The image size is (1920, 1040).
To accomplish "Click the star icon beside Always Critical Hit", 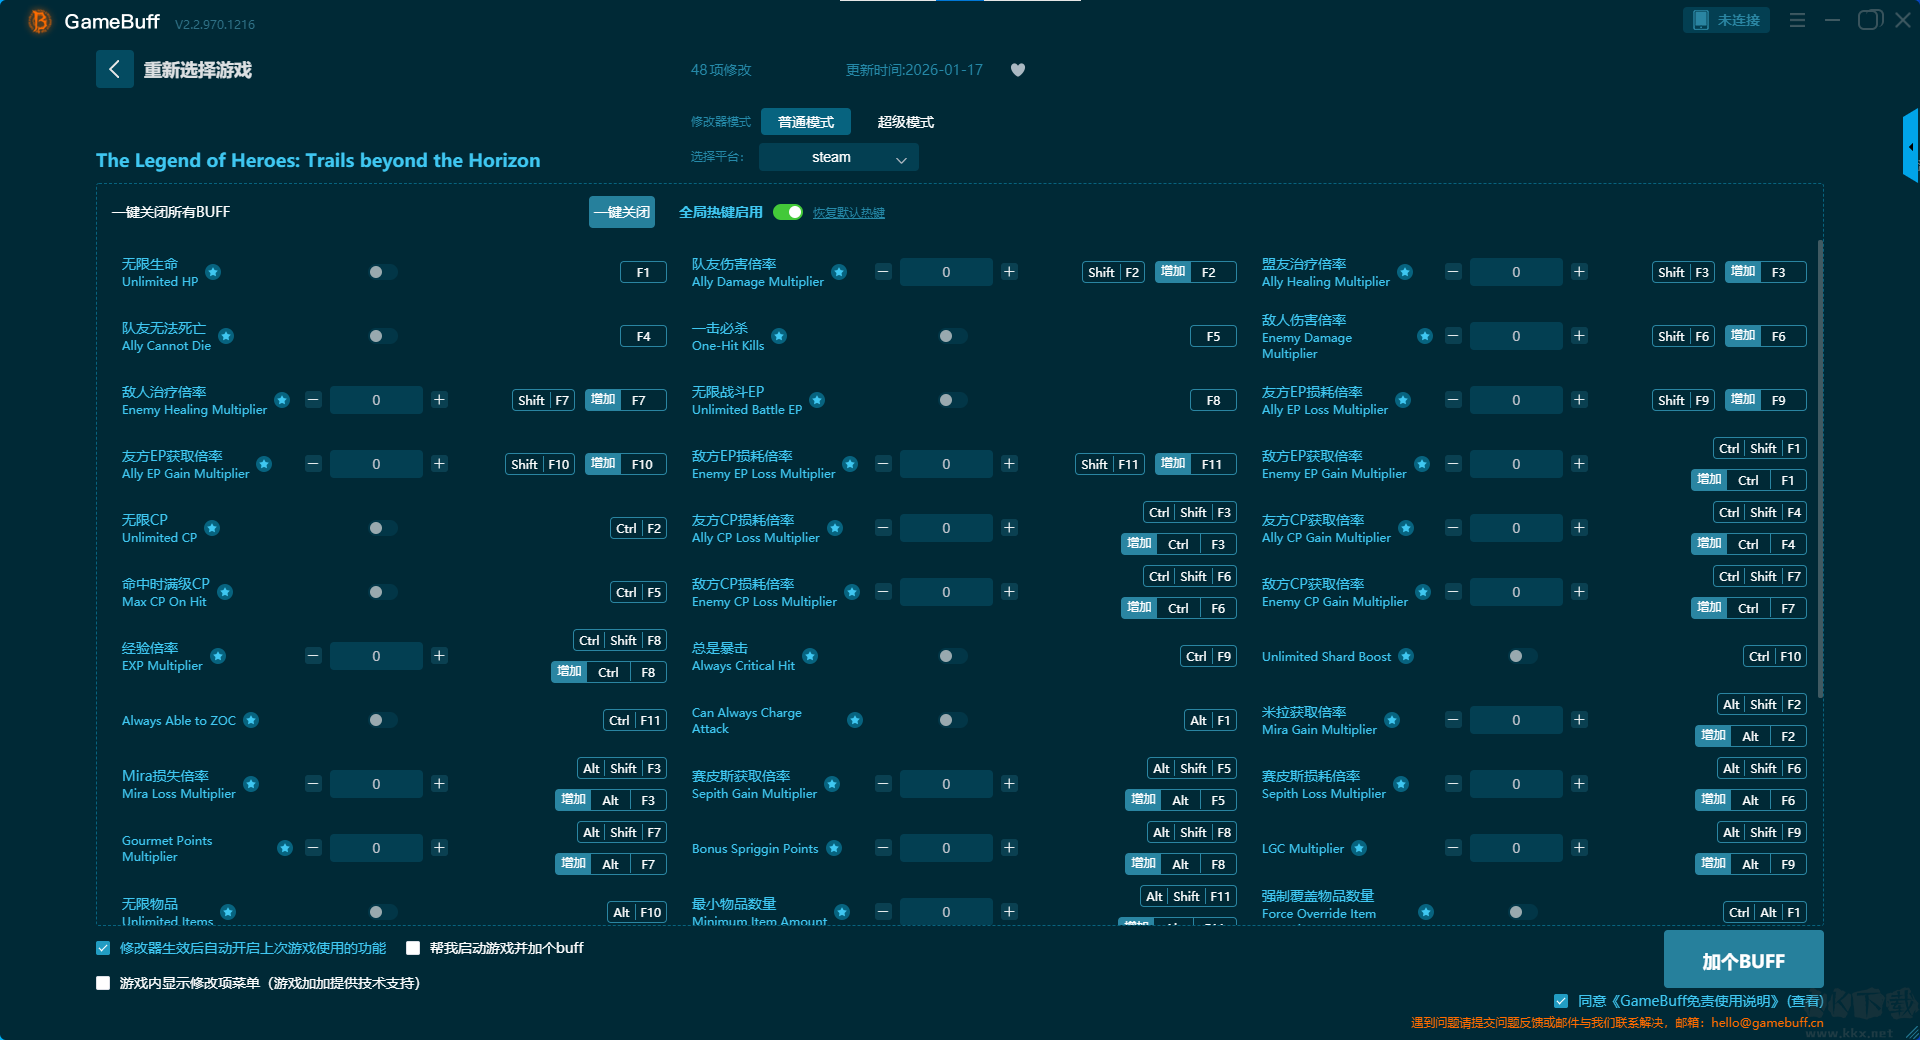I will tap(810, 656).
